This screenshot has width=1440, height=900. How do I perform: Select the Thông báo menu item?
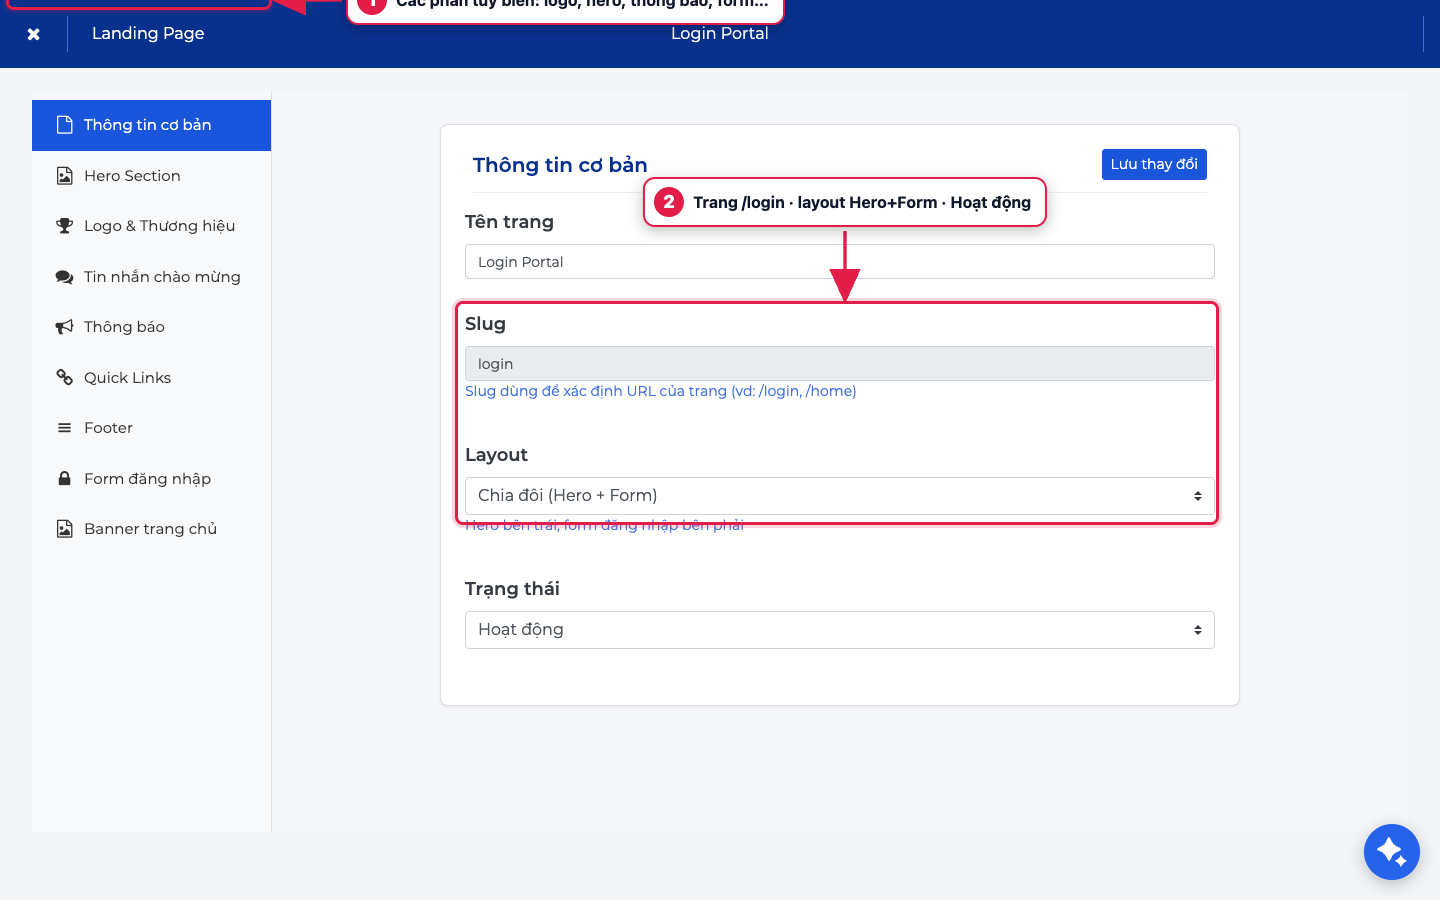coord(151,327)
